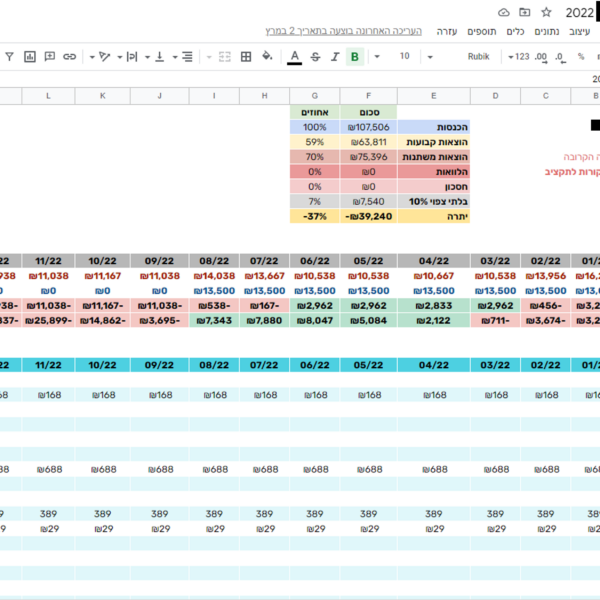
Task: Star this 2022 spreadsheet
Action: click(546, 12)
